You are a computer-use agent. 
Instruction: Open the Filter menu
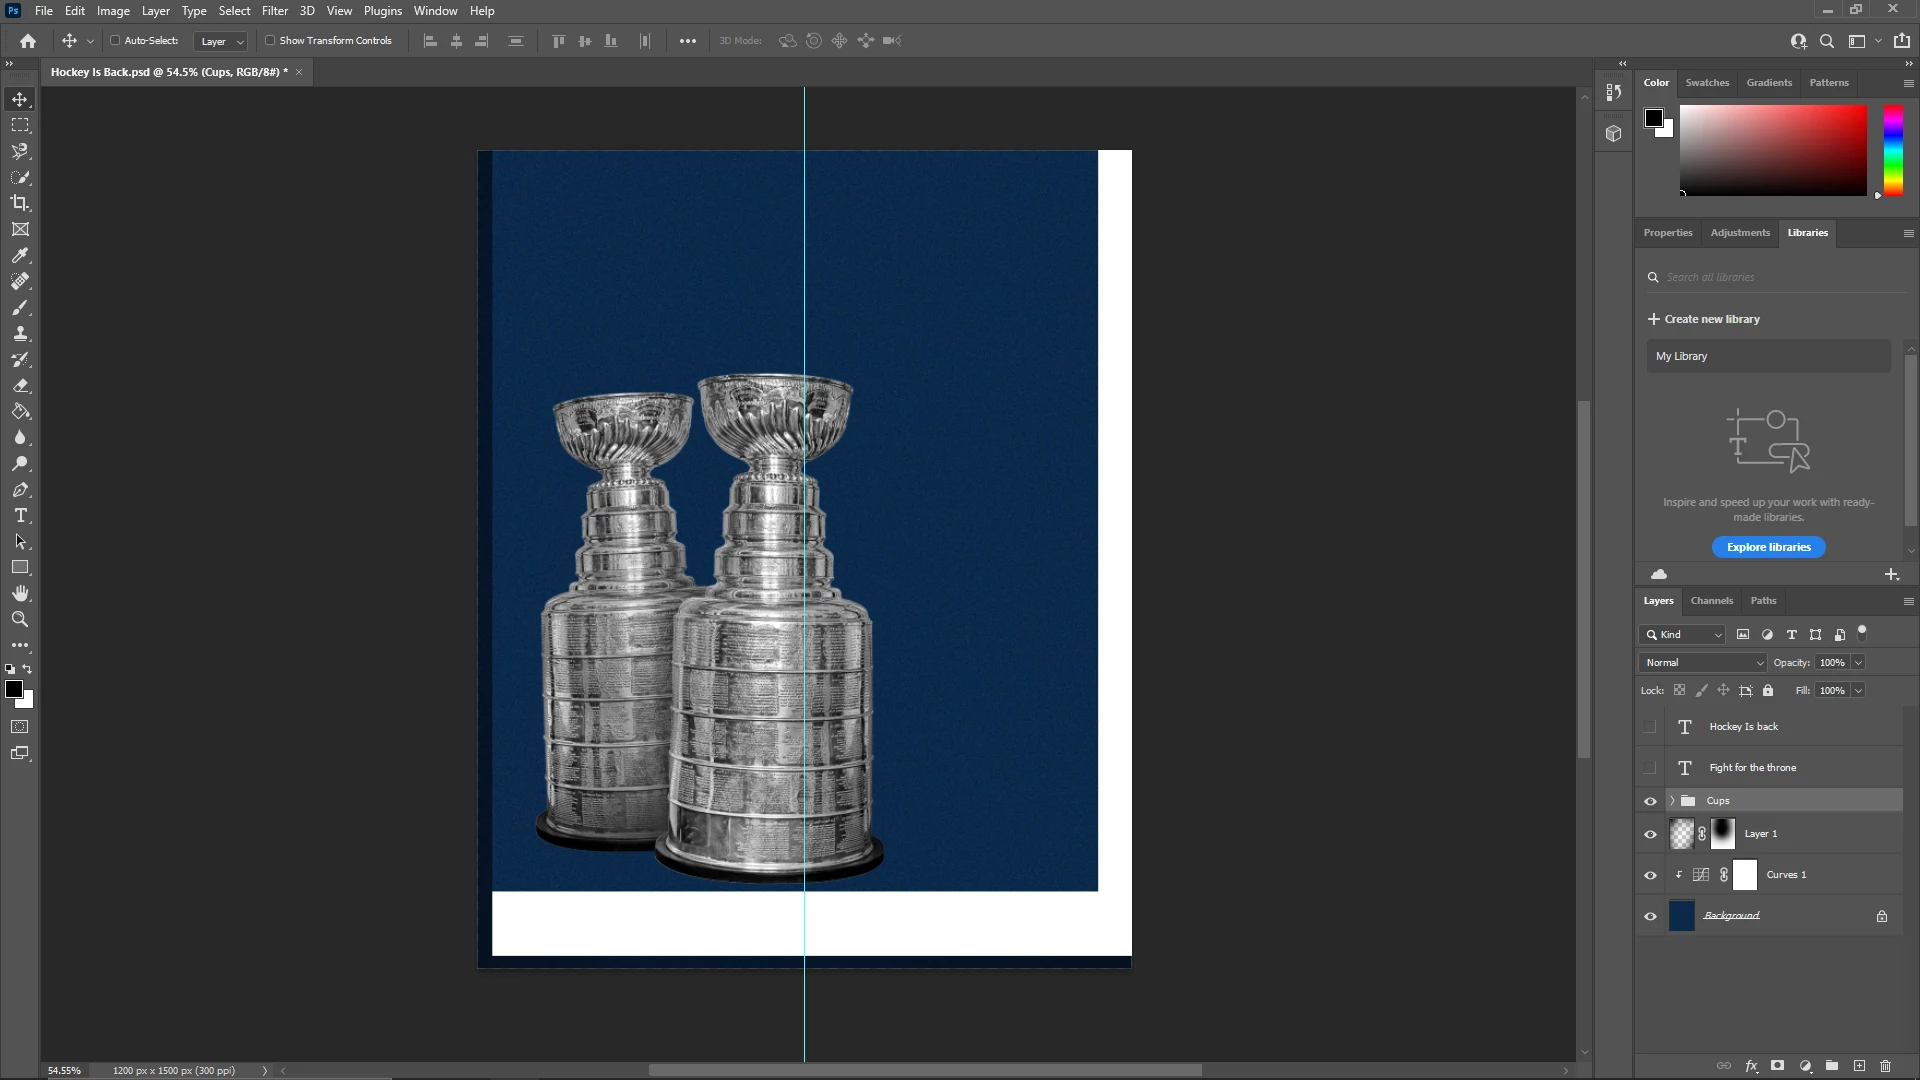tap(274, 11)
